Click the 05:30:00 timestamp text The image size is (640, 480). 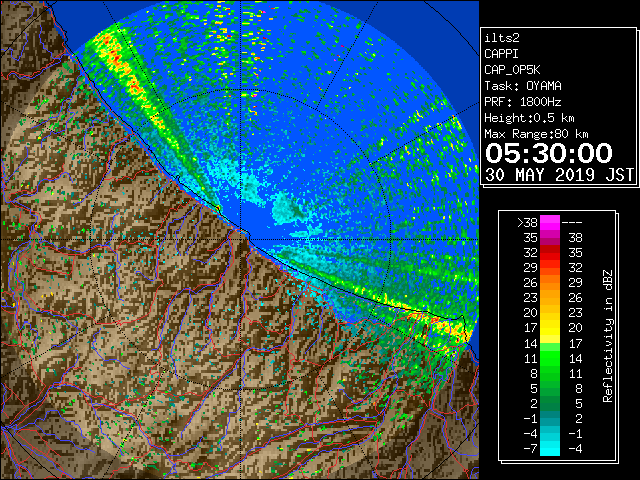coord(549,153)
